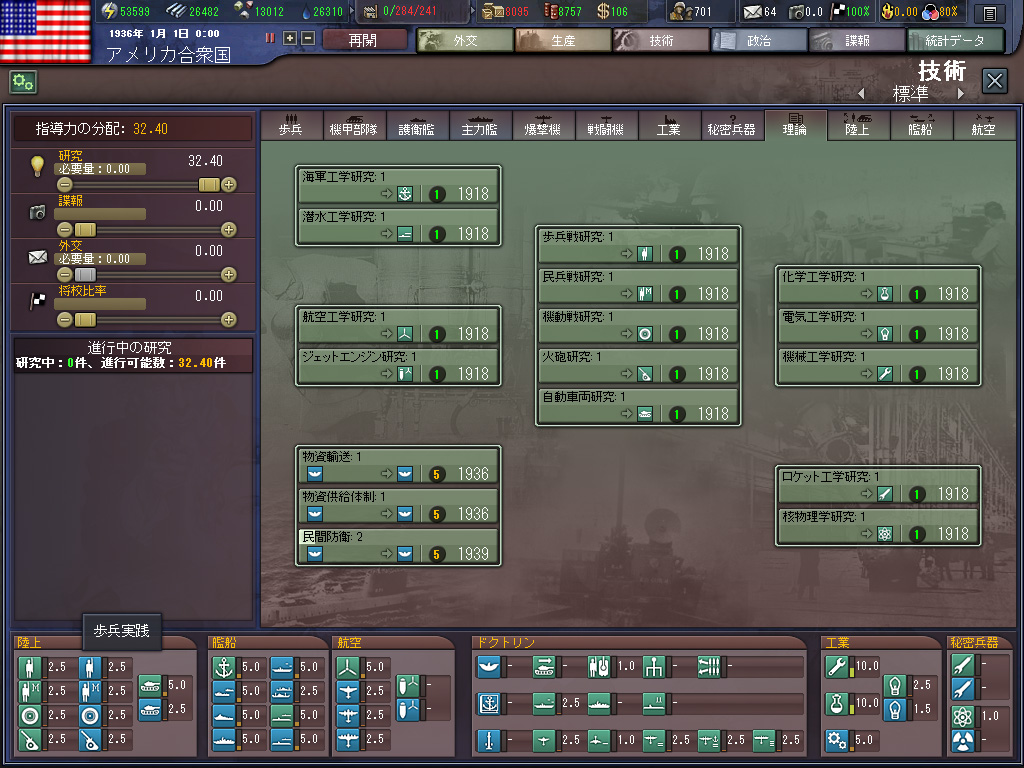This screenshot has height=768, width=1024.
Task: Open the top-right menu list icon
Action: coord(989,13)
